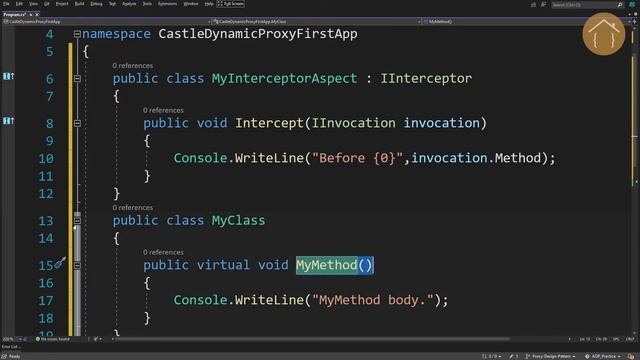The image size is (640, 360).
Task: Click the notifications bell in status bar
Action: (631, 356)
